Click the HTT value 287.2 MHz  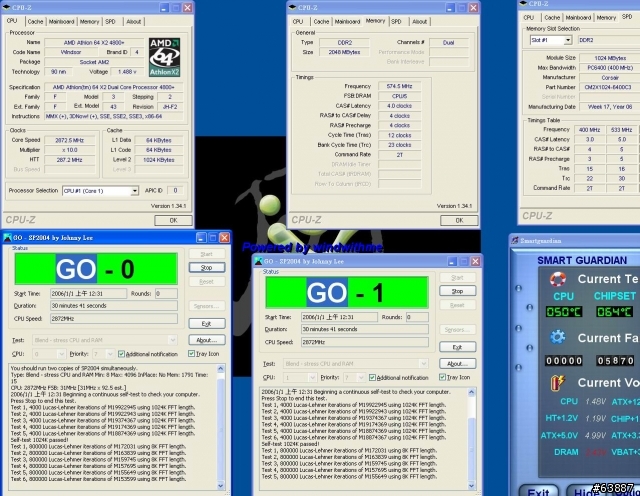[x=69, y=160]
